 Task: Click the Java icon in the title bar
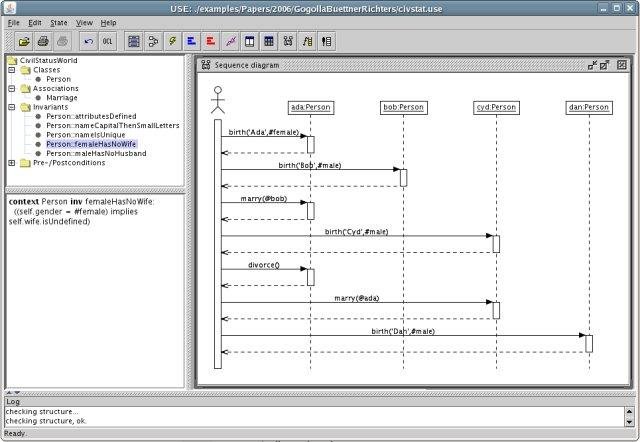pos(9,8)
